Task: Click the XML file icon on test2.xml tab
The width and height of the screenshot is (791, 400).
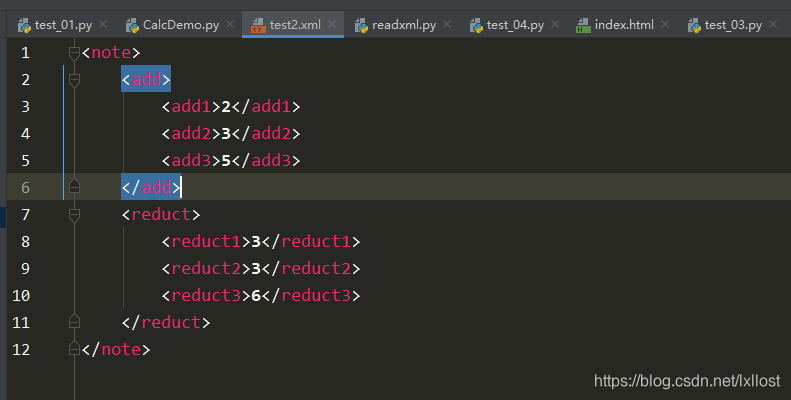Action: [x=258, y=25]
